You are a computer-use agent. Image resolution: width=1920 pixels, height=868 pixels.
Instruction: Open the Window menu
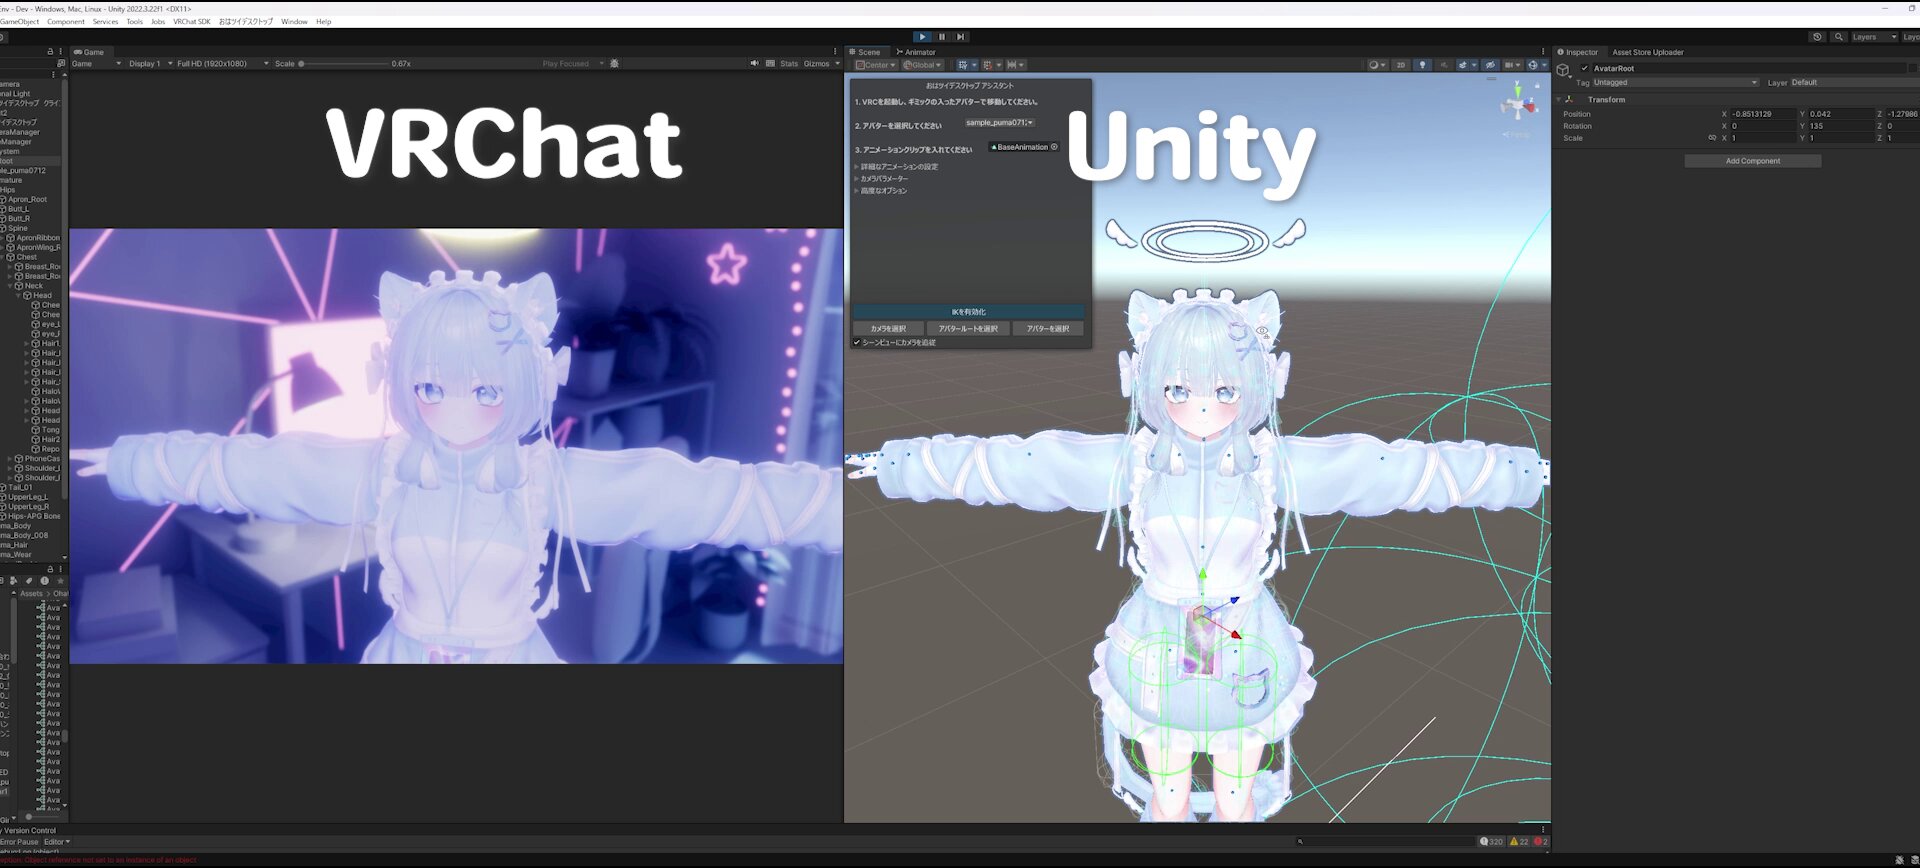pos(294,21)
